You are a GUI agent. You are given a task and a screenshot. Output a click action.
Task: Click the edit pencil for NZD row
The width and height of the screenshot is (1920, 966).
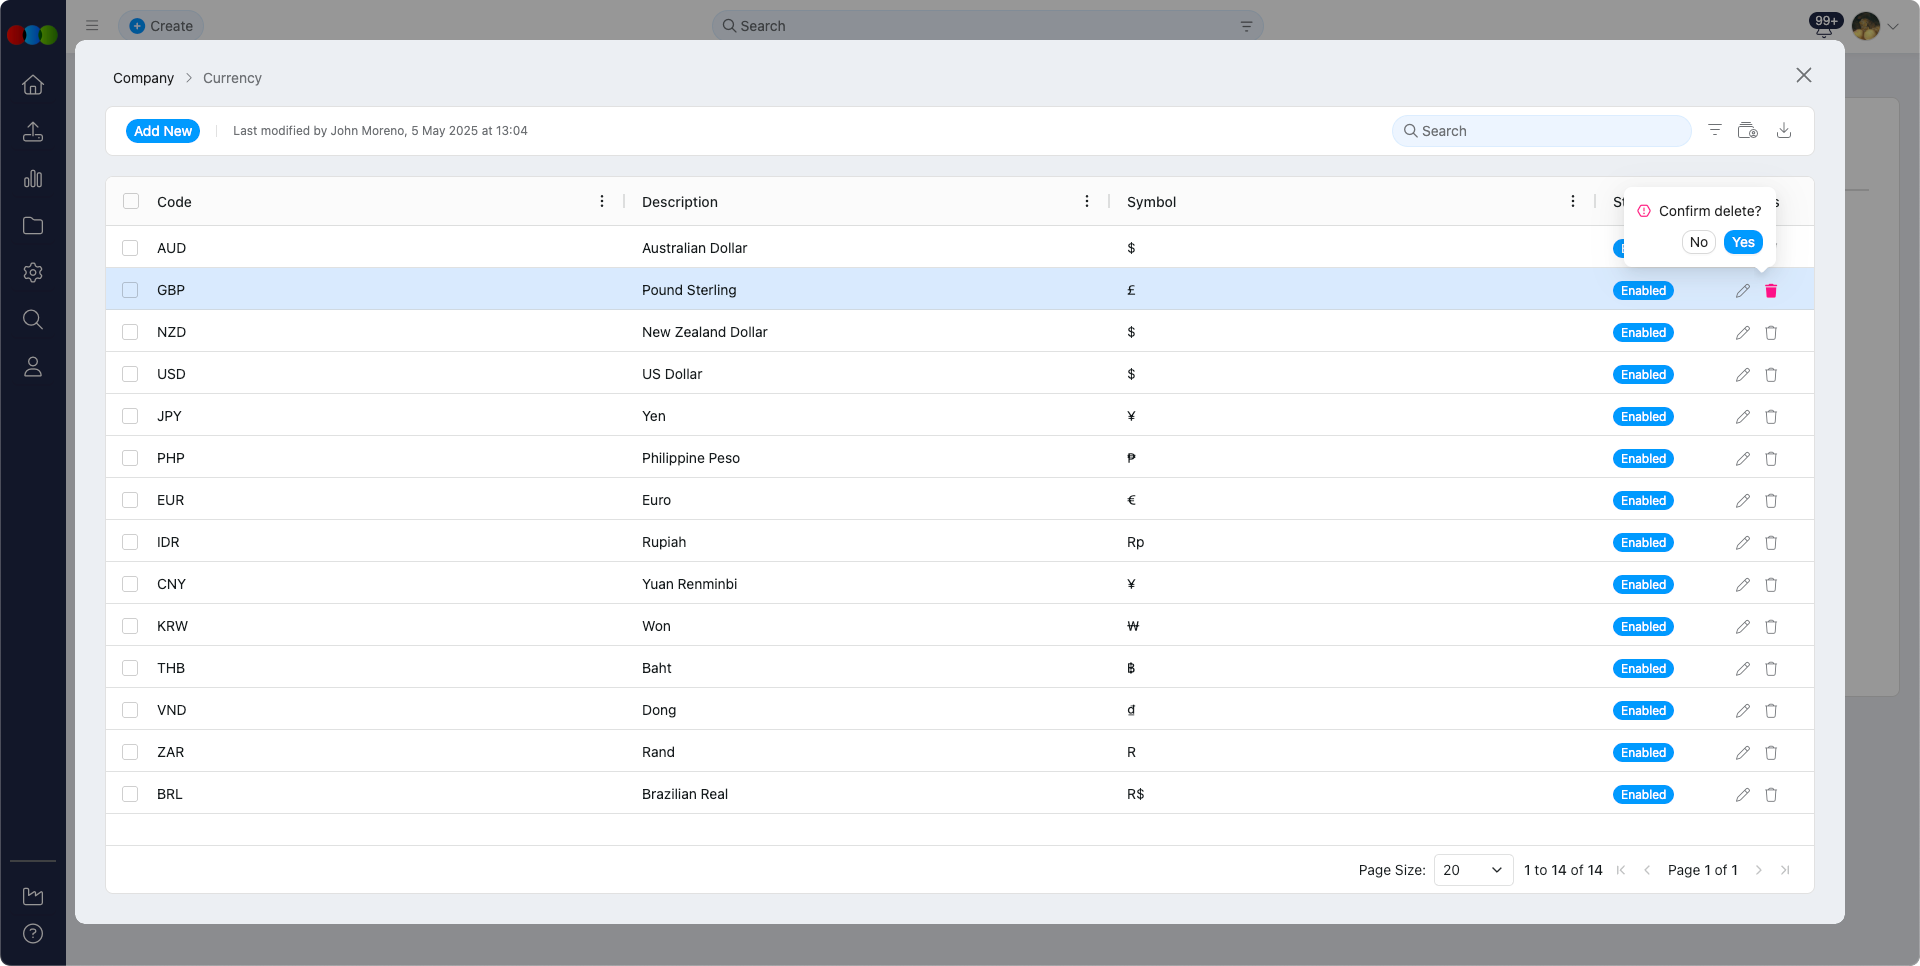[1742, 333]
